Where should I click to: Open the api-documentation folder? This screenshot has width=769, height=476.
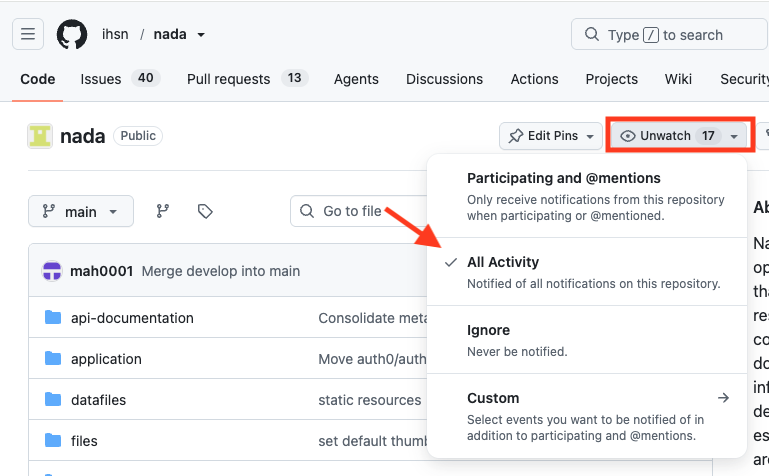pyautogui.click(x=132, y=318)
